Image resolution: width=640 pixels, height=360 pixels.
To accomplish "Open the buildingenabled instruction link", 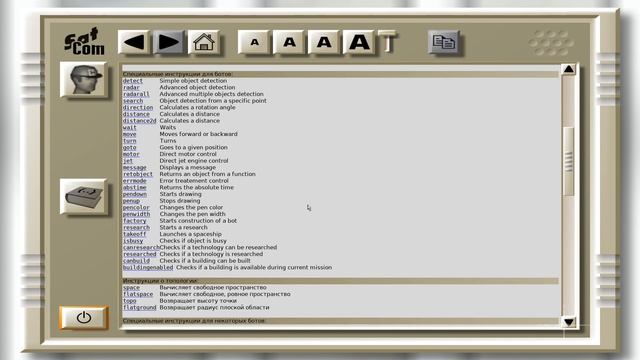I will 148,267.
